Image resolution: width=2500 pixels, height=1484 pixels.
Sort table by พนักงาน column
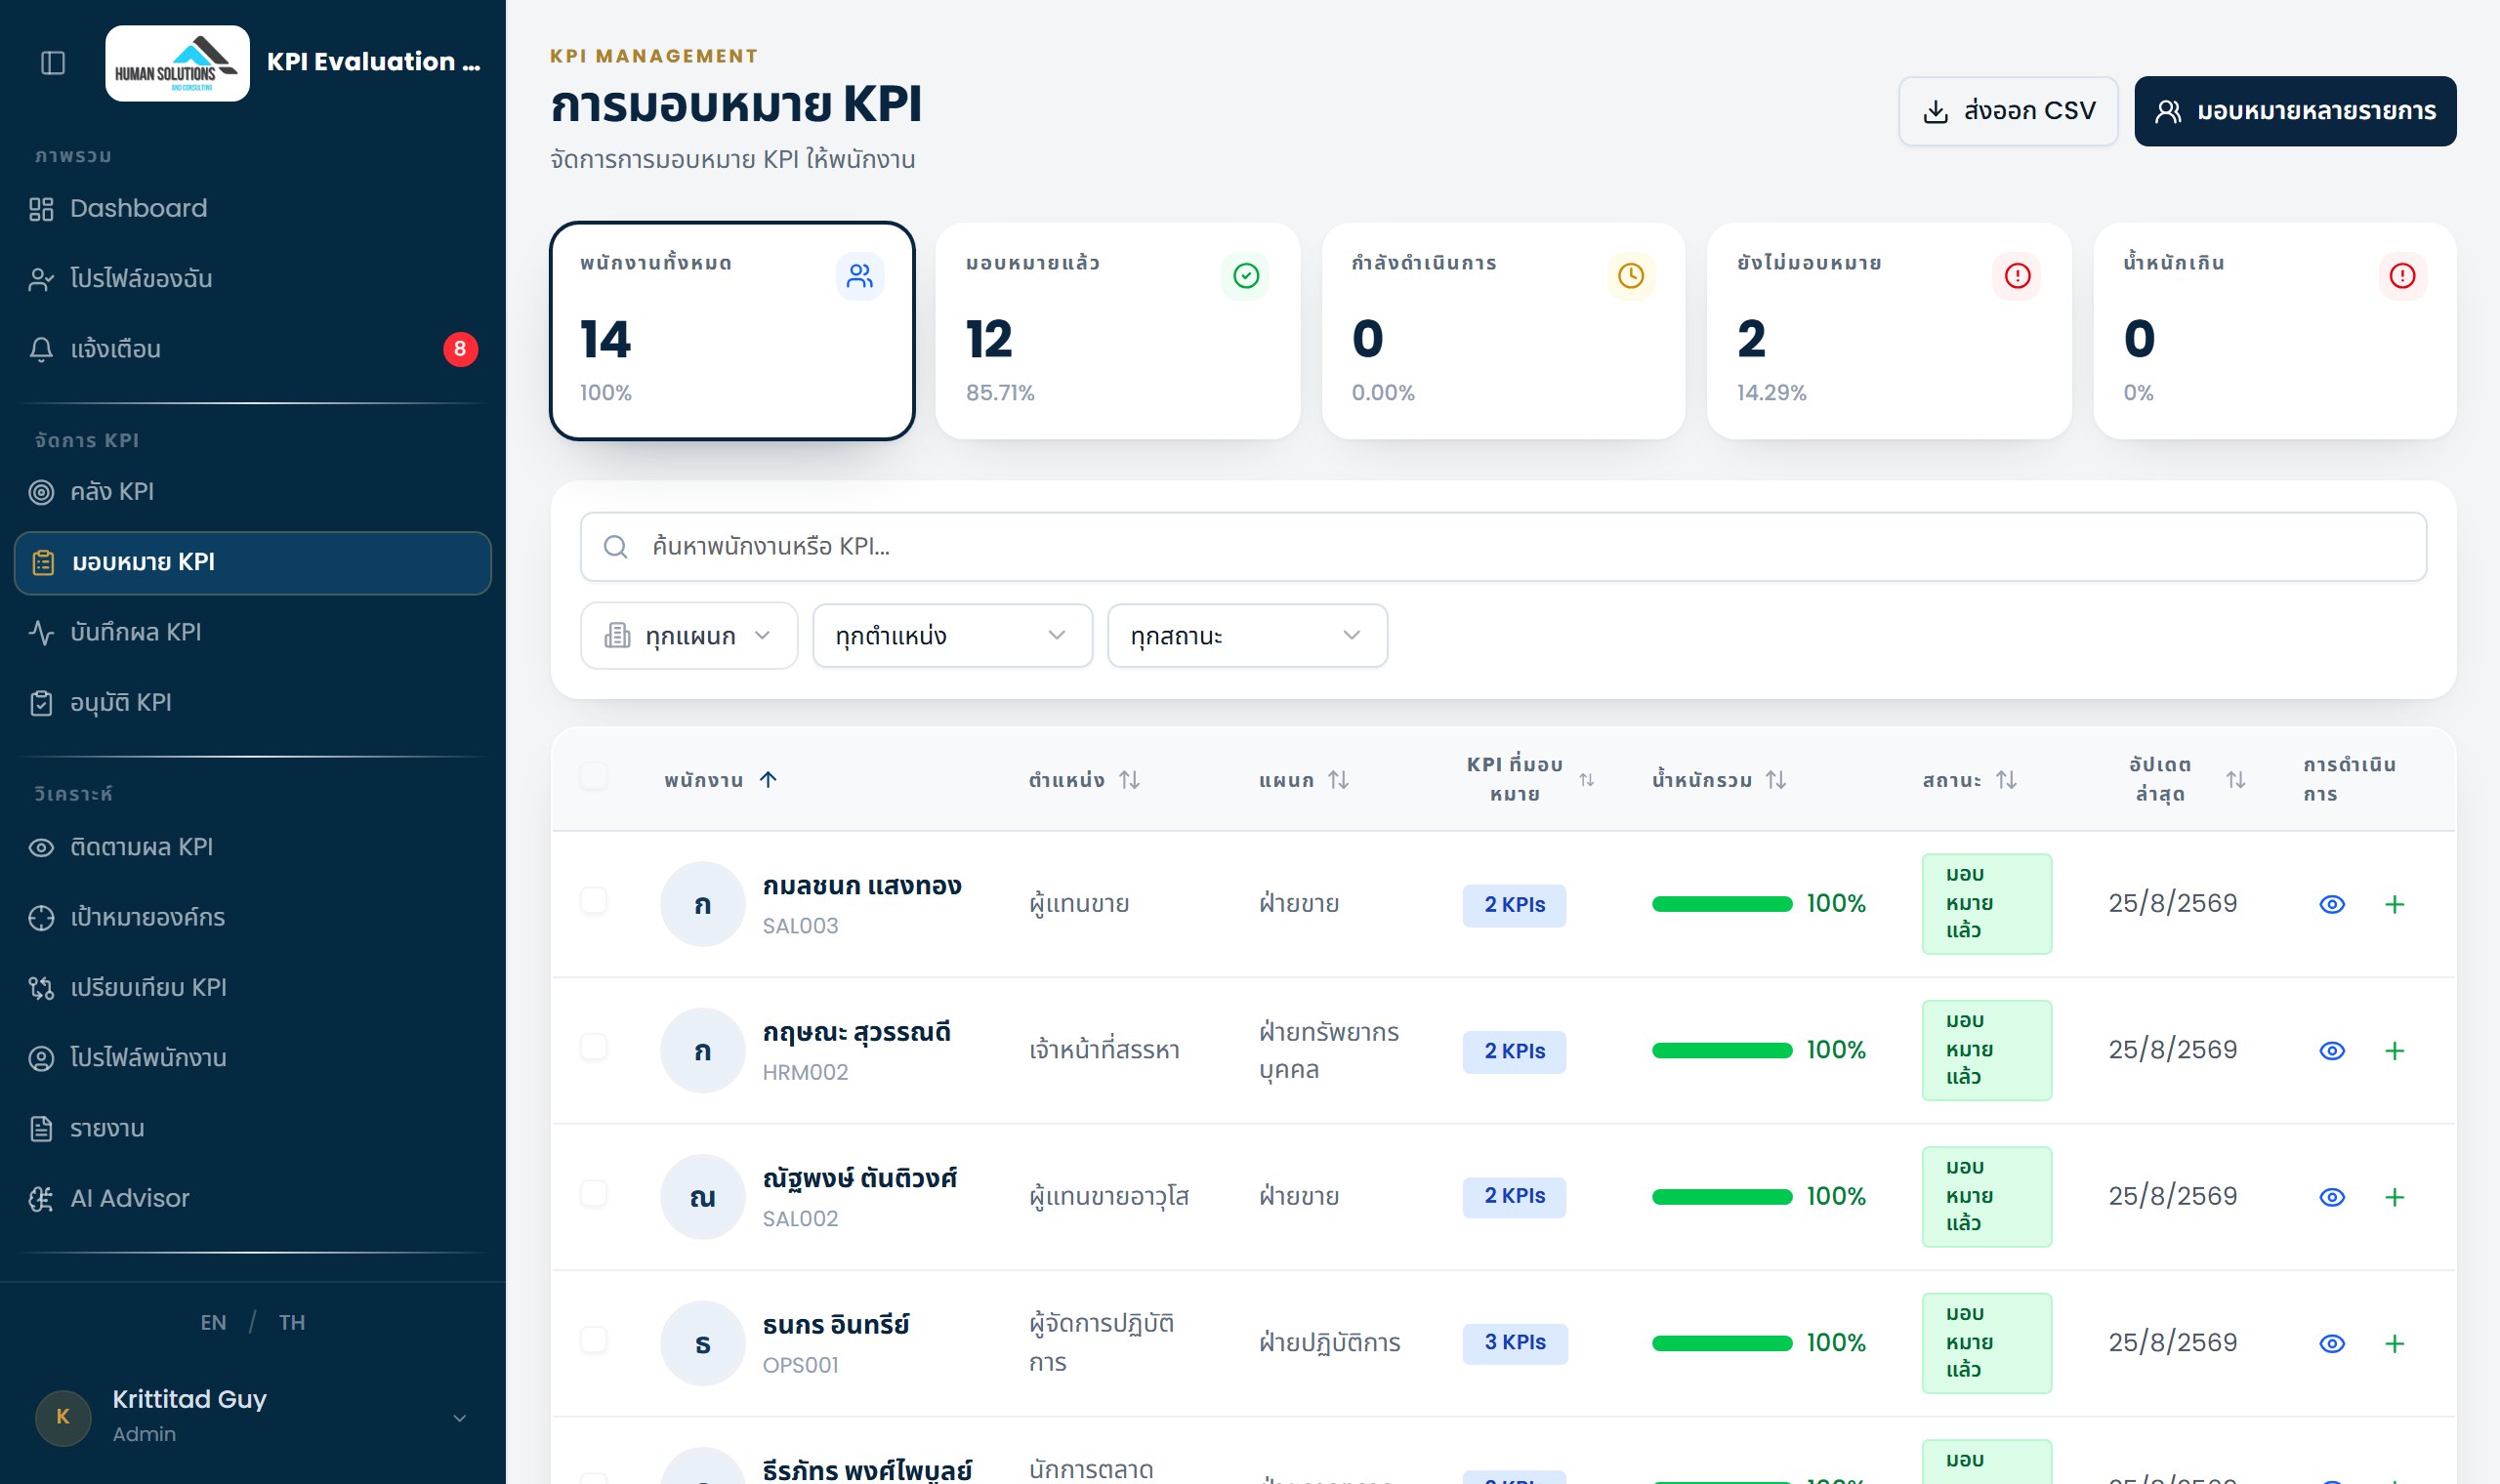[x=721, y=780]
